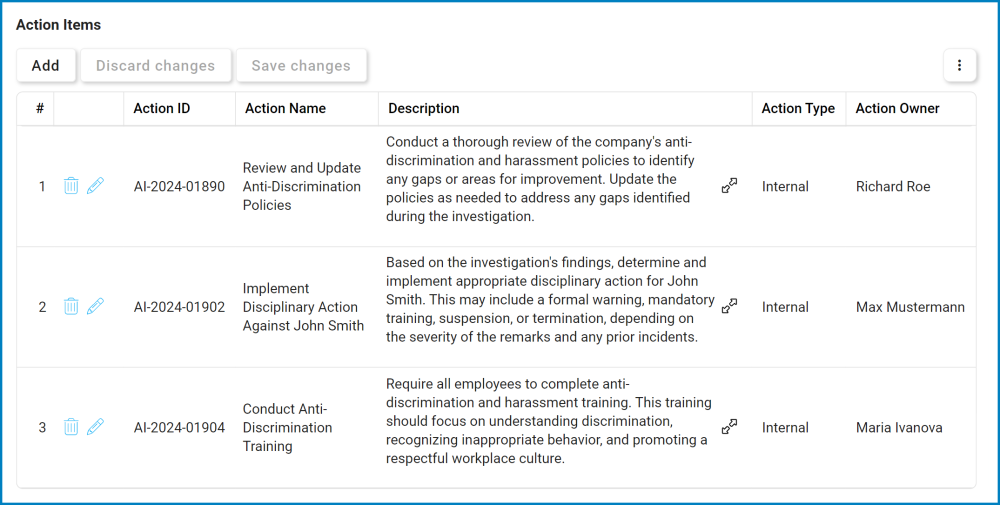Sort by Action Type column header

pyautogui.click(x=798, y=109)
